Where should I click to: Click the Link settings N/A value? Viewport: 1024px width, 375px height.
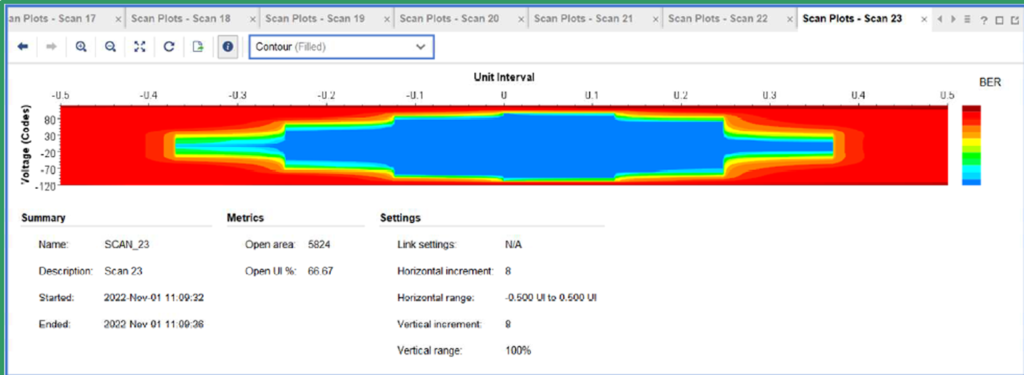click(x=513, y=244)
